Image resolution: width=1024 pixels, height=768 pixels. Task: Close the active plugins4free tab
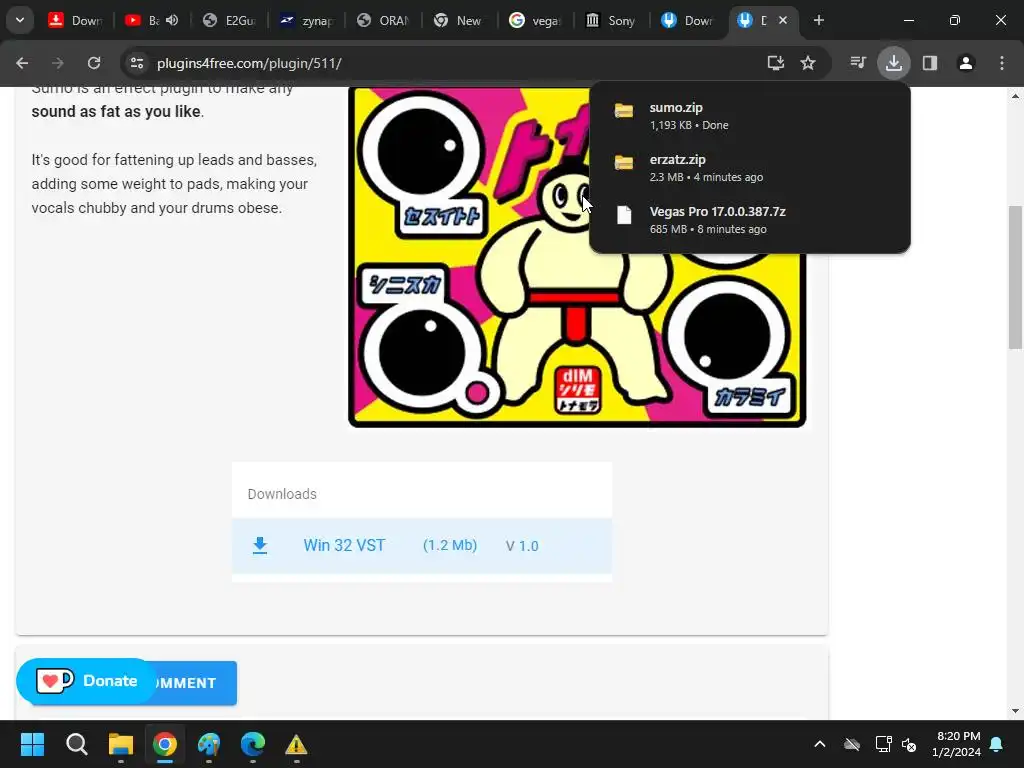tap(783, 20)
